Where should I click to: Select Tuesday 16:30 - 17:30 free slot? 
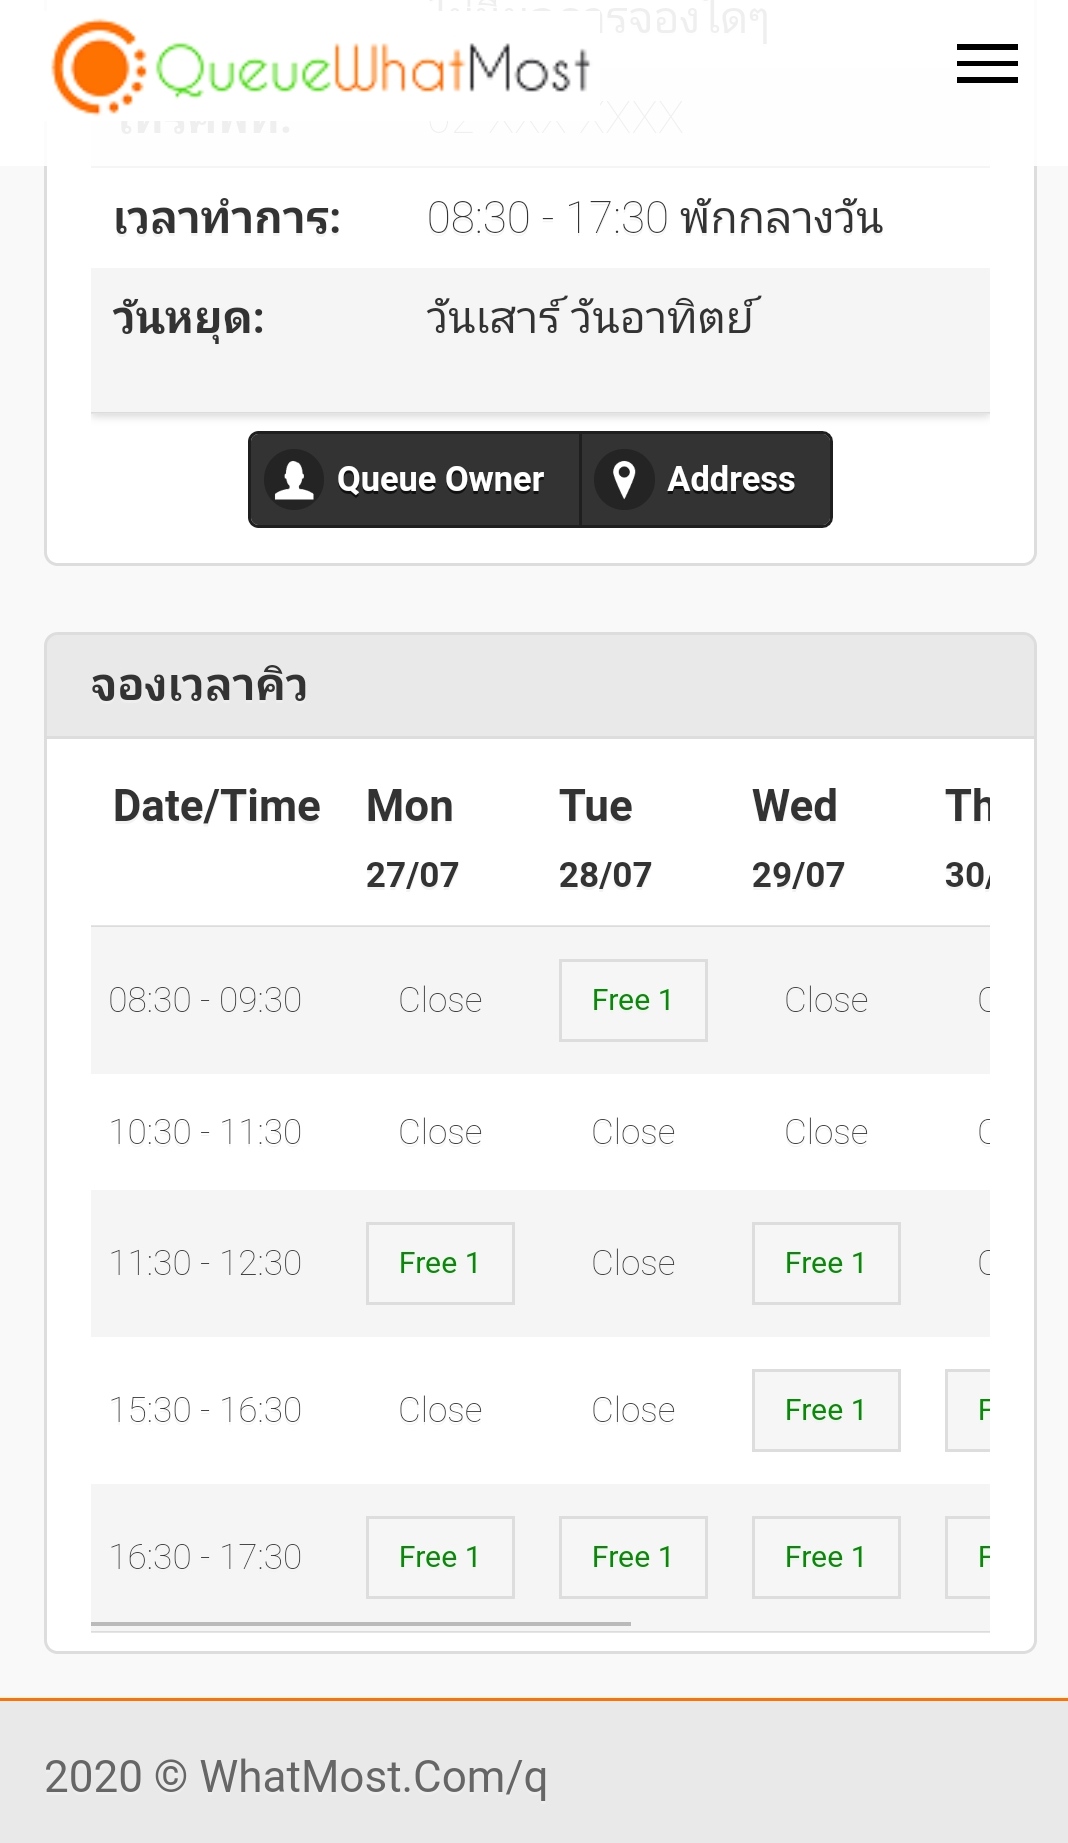pyautogui.click(x=632, y=1557)
